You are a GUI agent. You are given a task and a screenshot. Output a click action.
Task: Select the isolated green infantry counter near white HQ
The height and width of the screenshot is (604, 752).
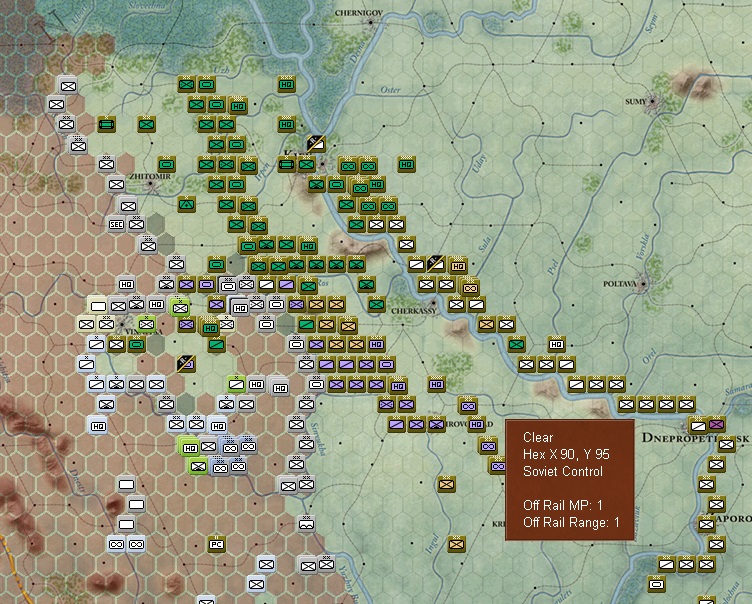click(517, 344)
